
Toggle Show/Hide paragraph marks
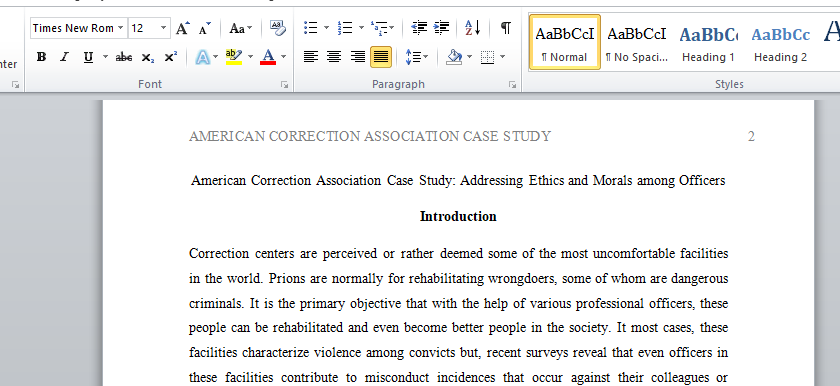[505, 28]
